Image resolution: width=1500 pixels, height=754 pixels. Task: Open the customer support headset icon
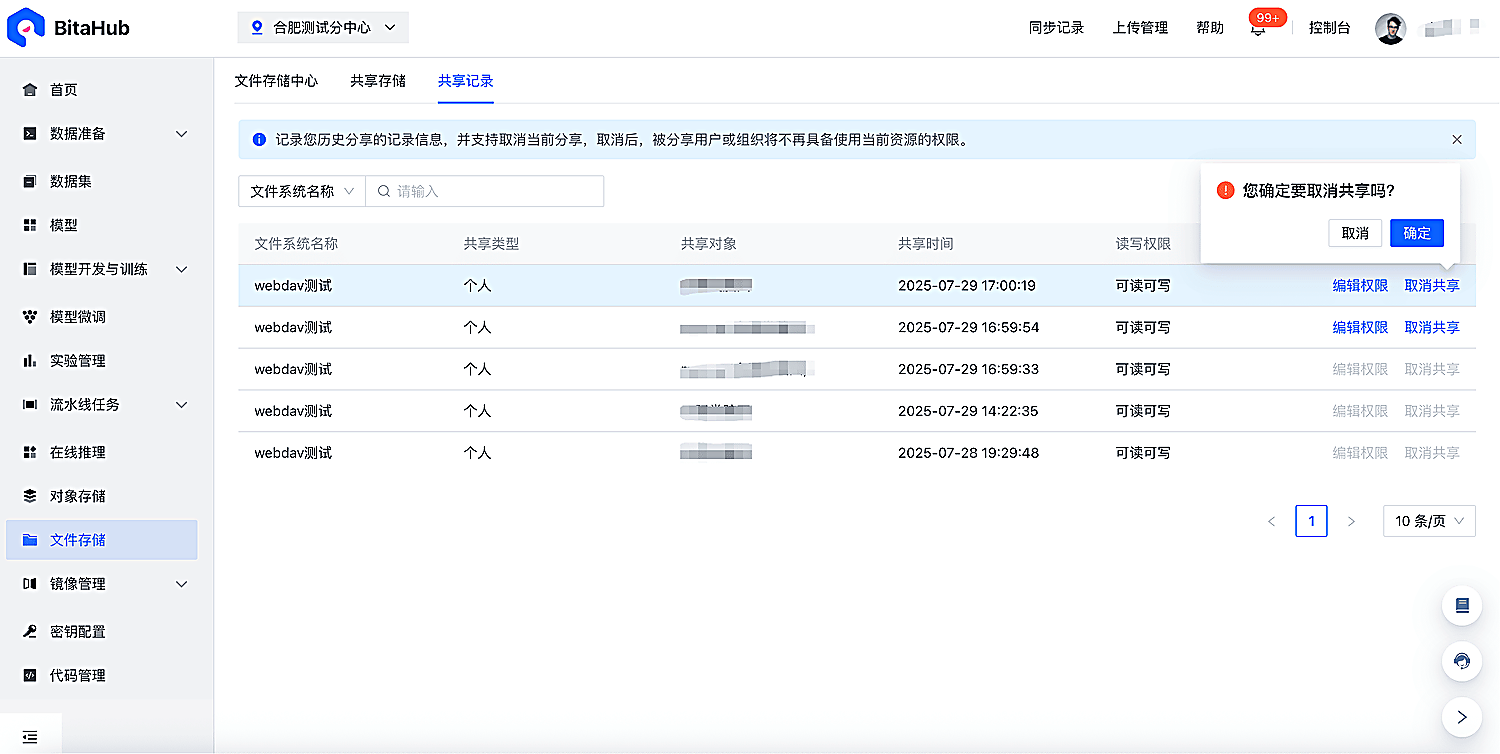tap(1462, 661)
